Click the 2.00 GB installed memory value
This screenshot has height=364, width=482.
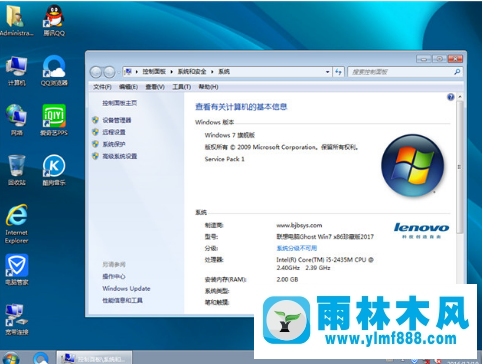[287, 279]
